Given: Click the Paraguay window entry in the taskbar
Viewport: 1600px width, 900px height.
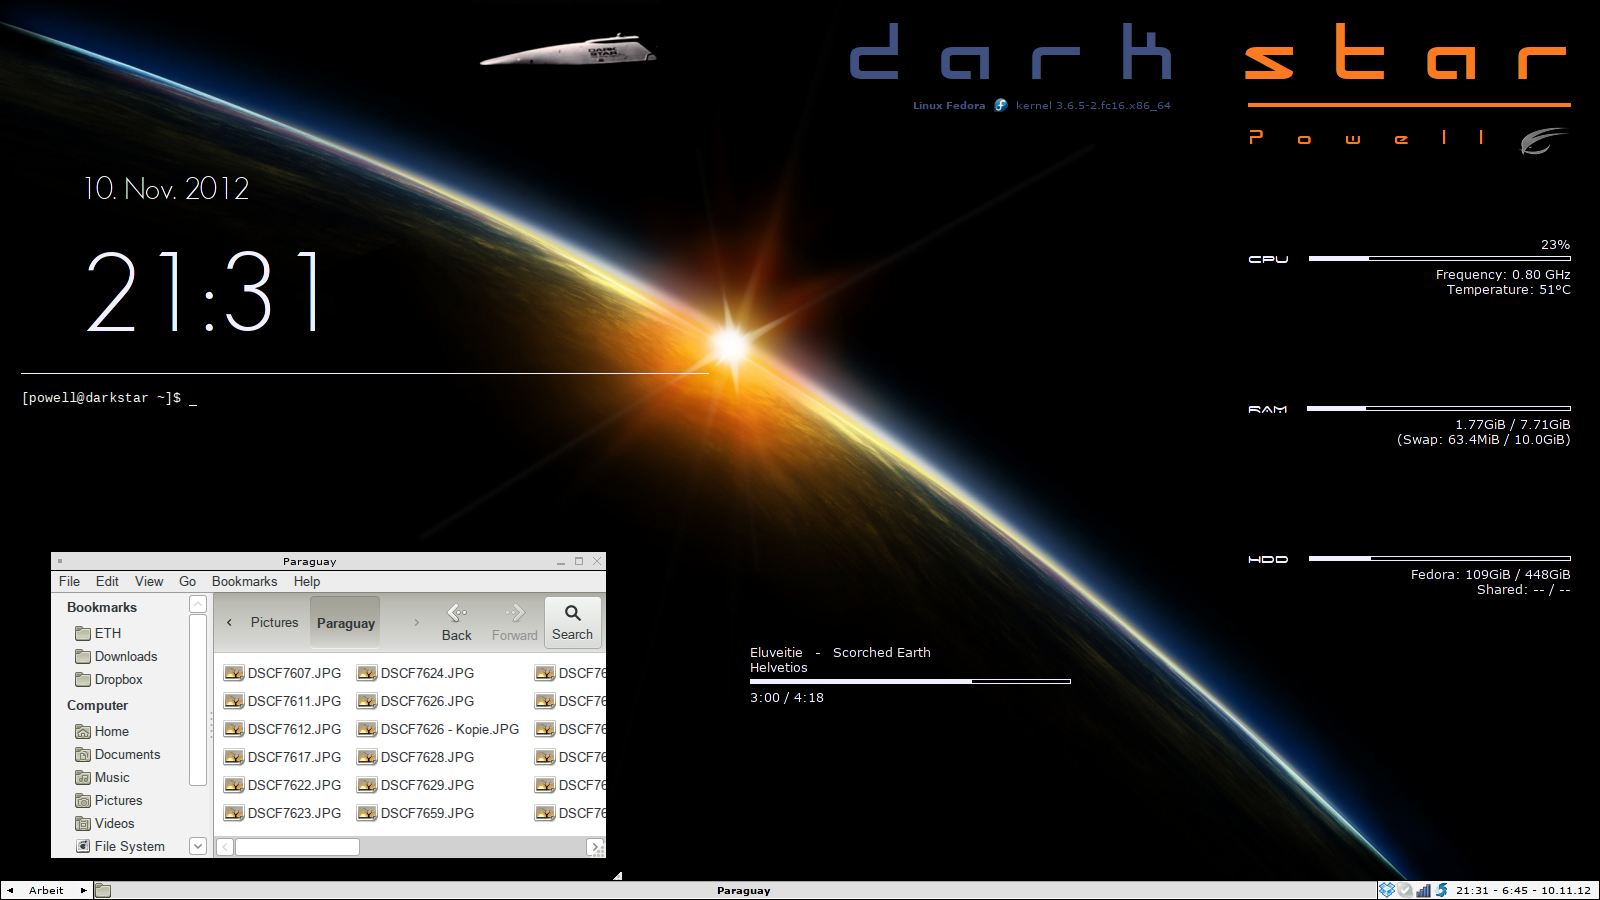Looking at the screenshot, I should [x=743, y=890].
